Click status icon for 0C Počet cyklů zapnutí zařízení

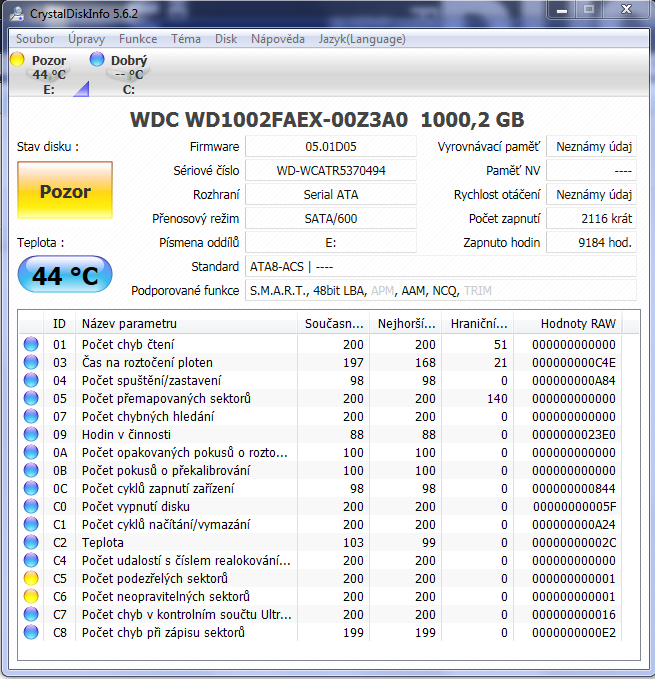click(x=31, y=488)
